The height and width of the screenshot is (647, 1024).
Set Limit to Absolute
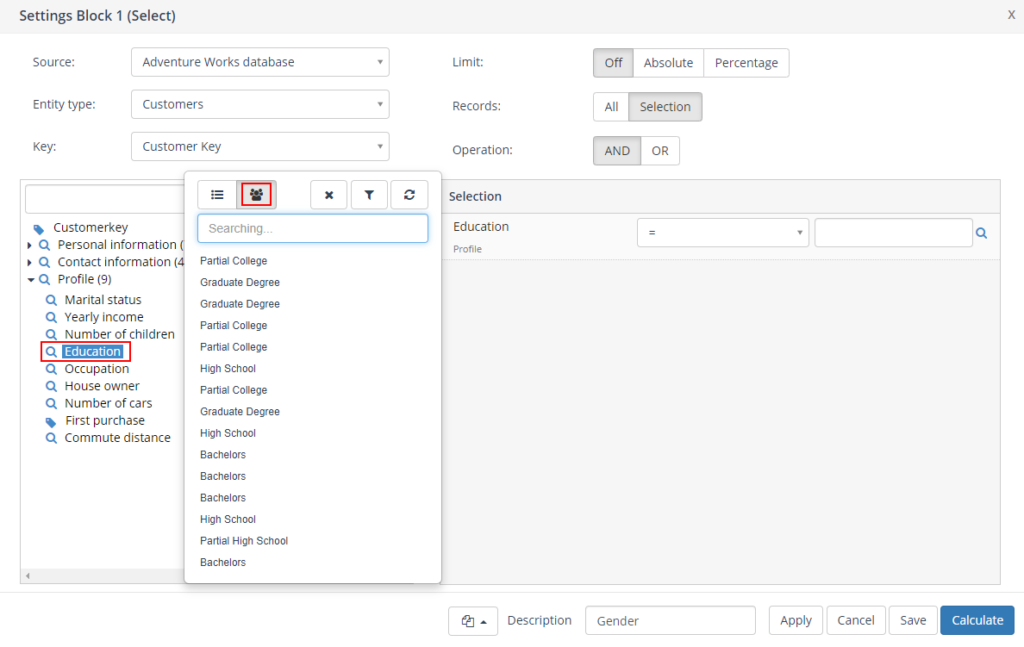668,63
